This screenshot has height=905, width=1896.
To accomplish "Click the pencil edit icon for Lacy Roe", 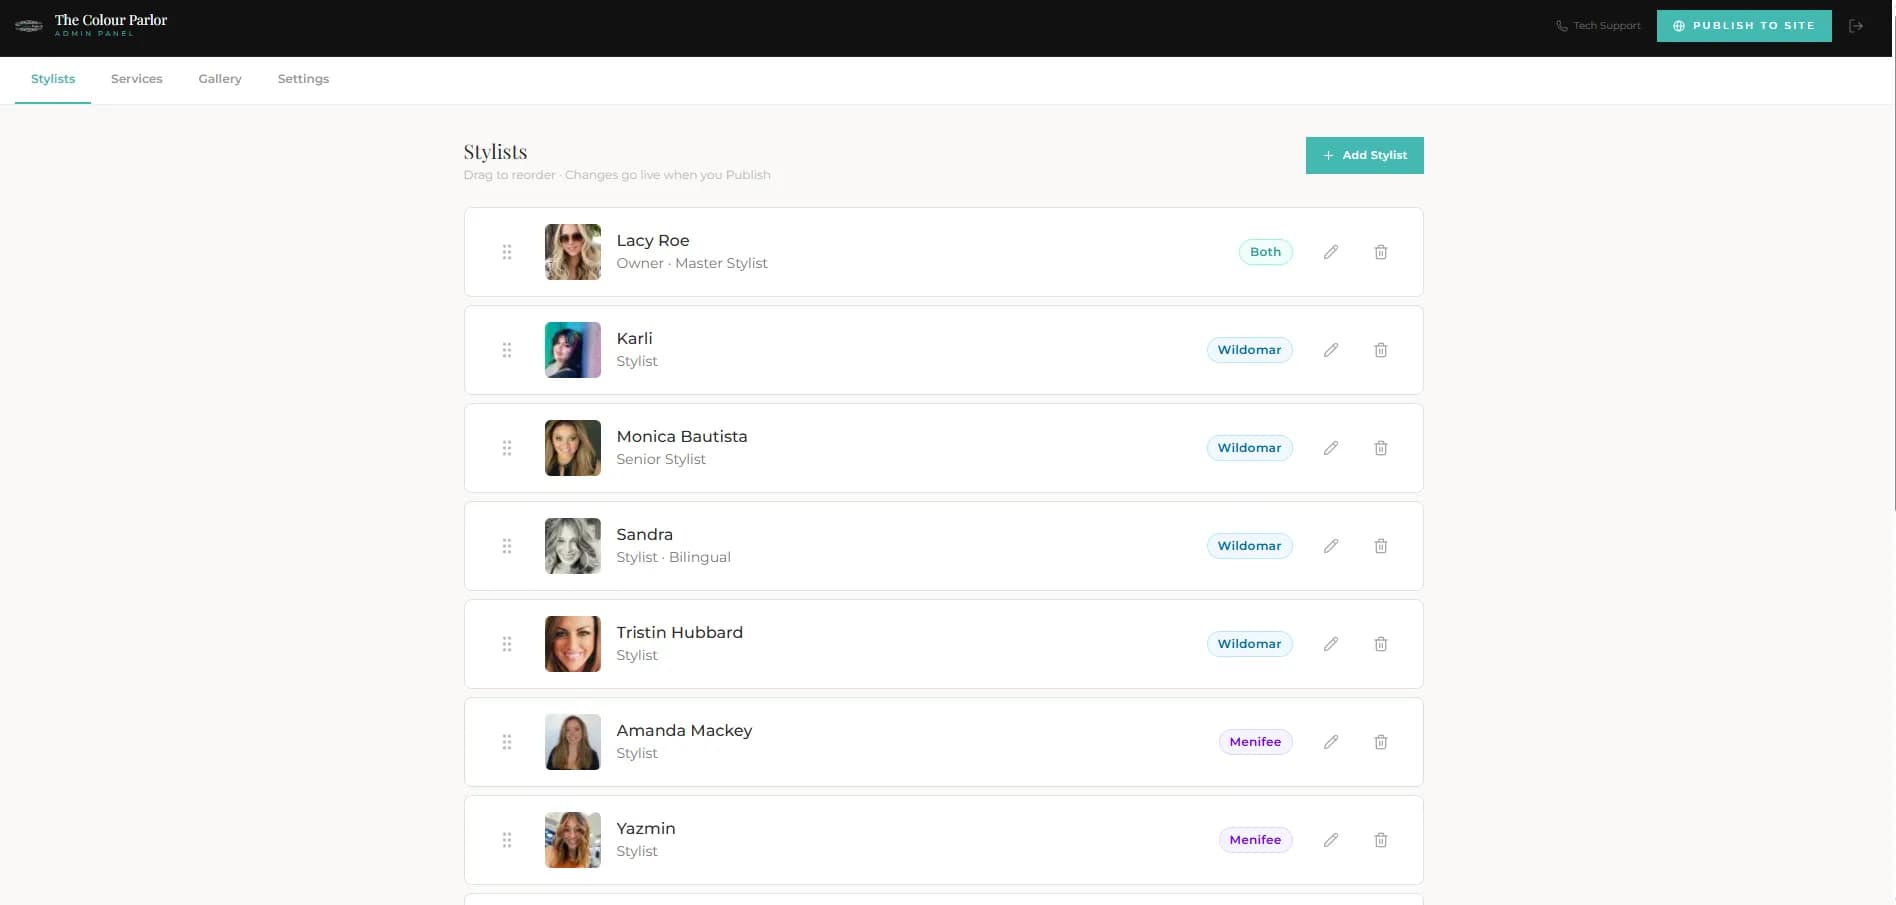I will [x=1331, y=252].
